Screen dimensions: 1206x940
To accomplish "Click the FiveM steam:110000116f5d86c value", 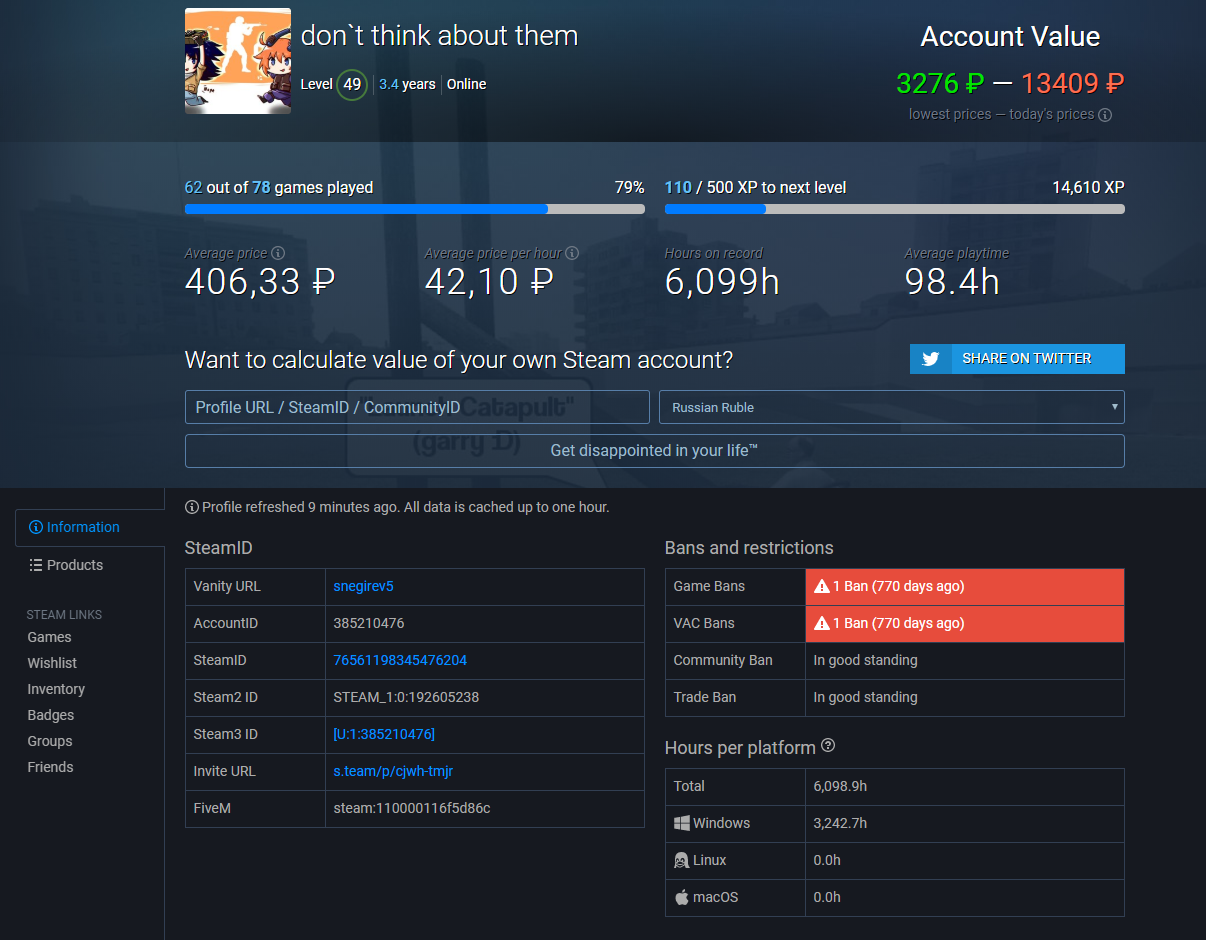I will (x=412, y=808).
